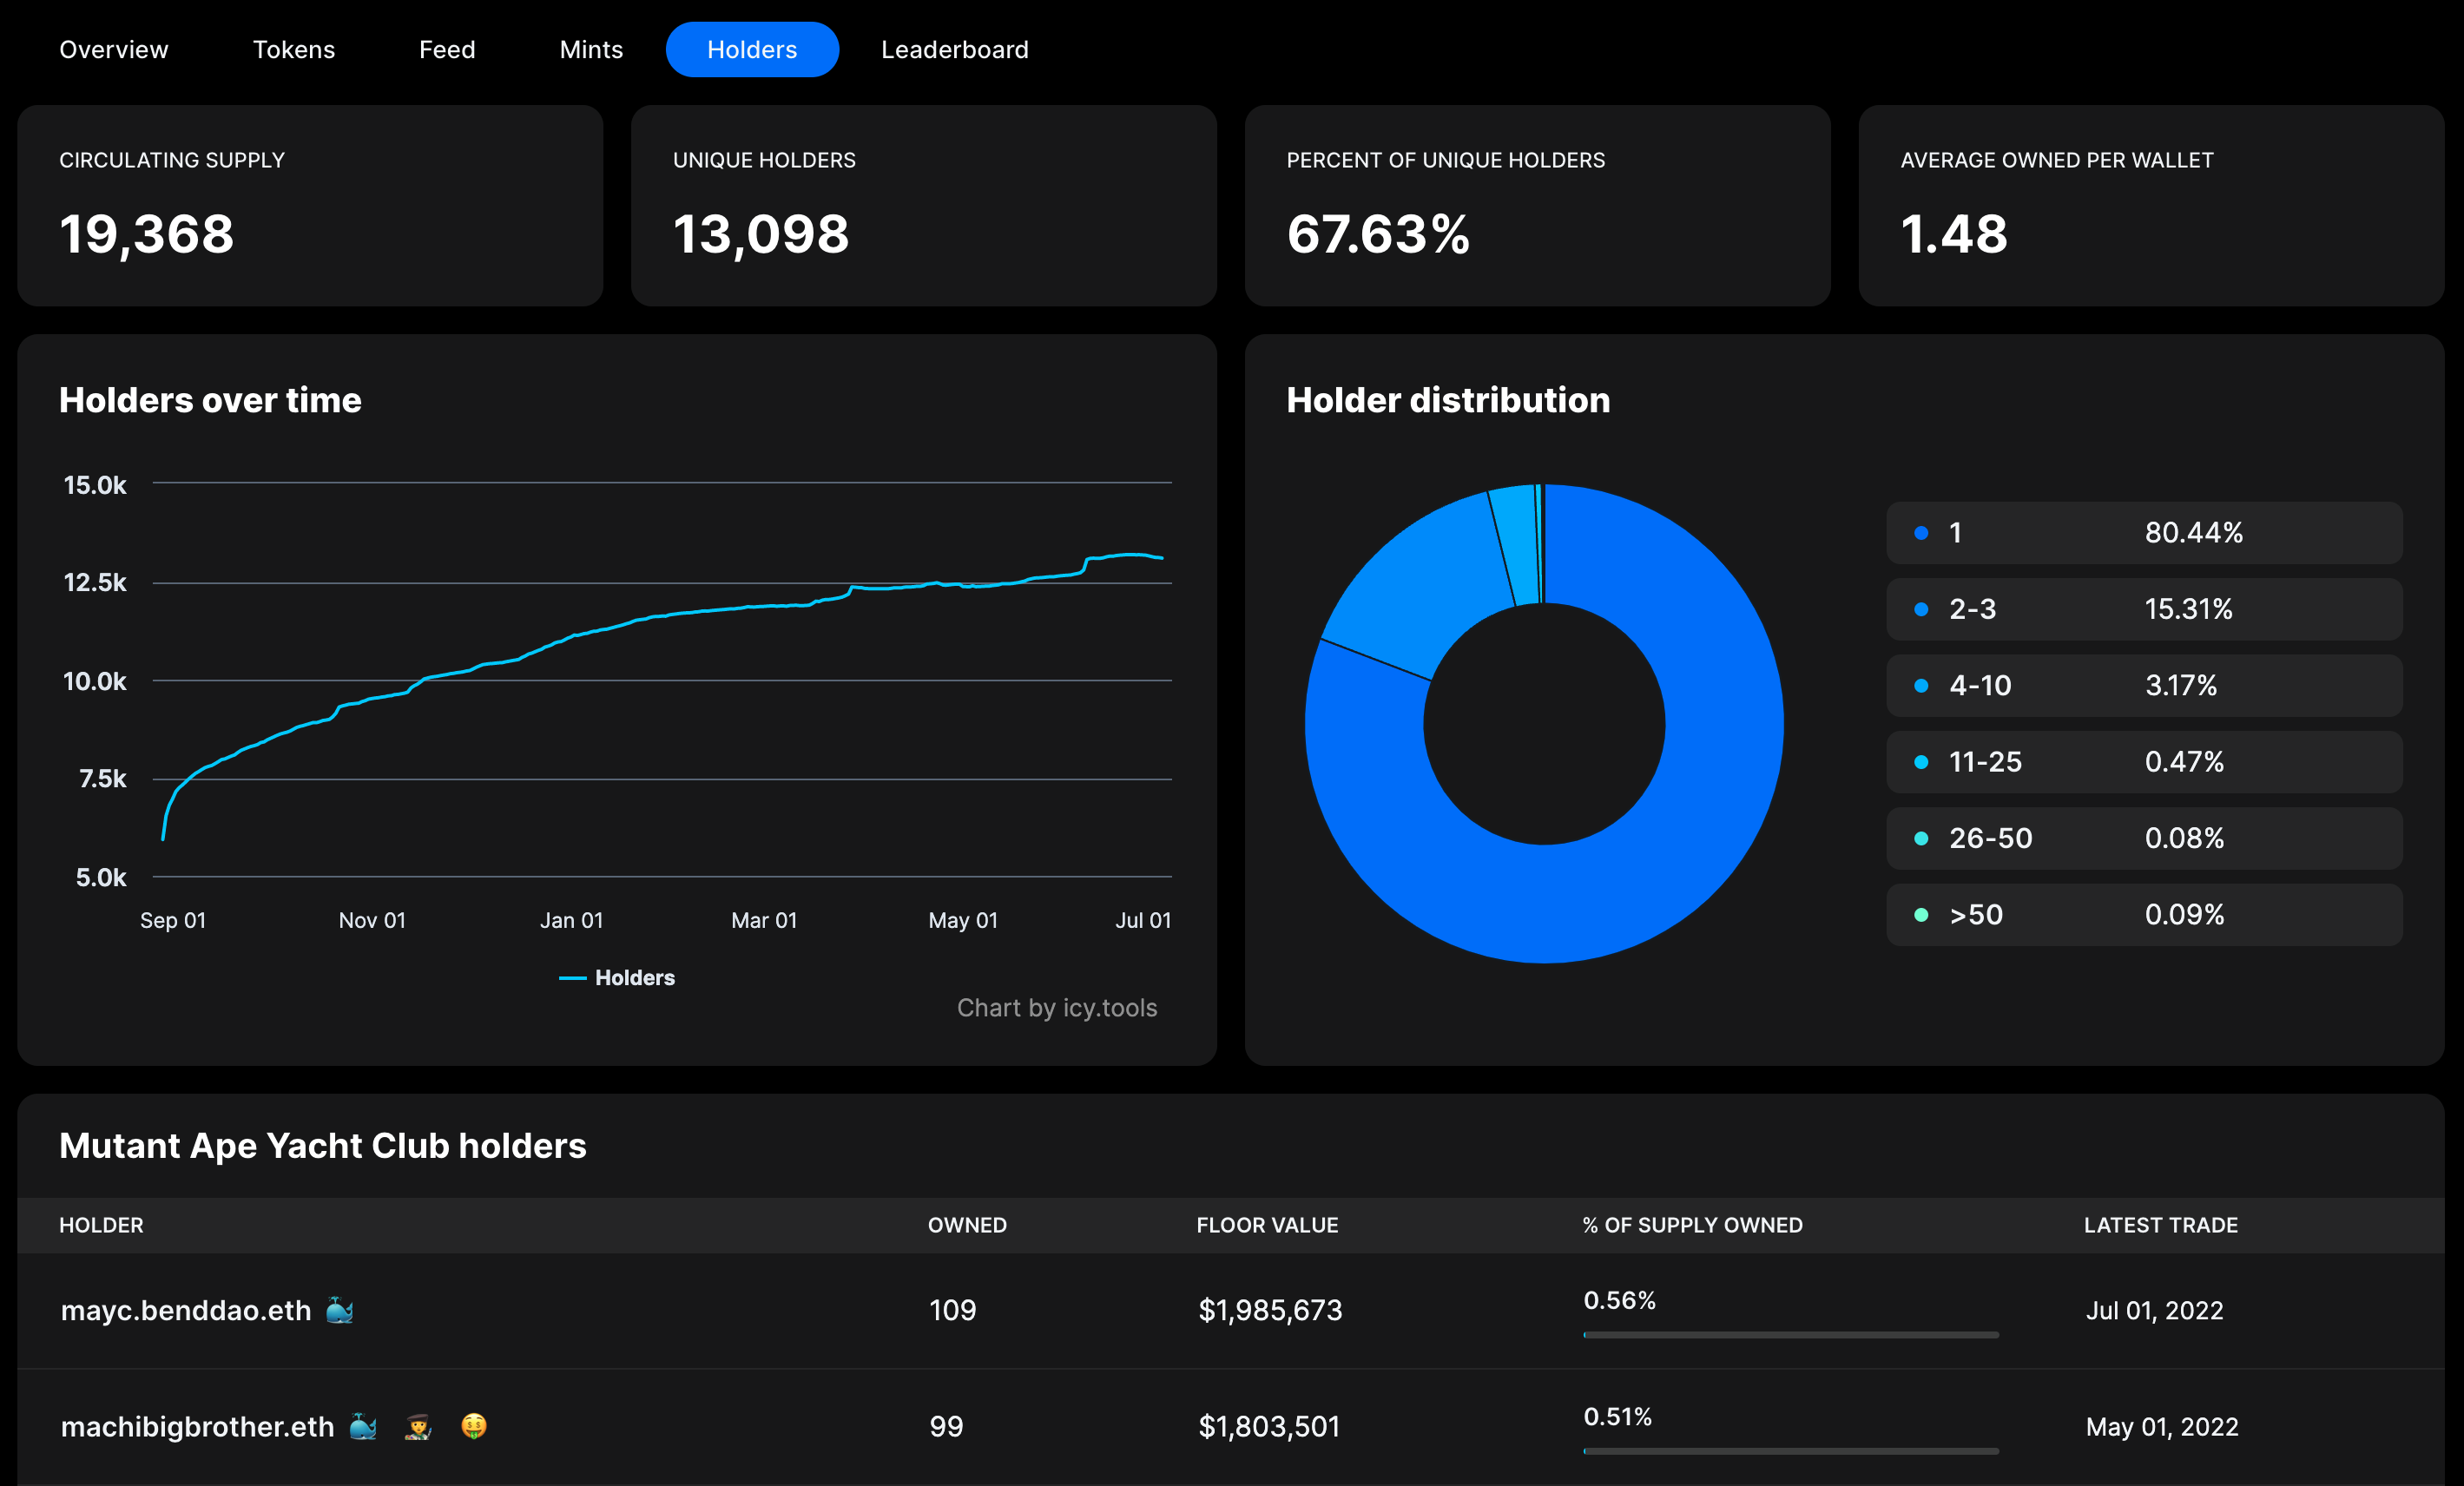The height and width of the screenshot is (1486, 2464).
Task: Click the dot for the 4-10 legend
Action: [1921, 686]
